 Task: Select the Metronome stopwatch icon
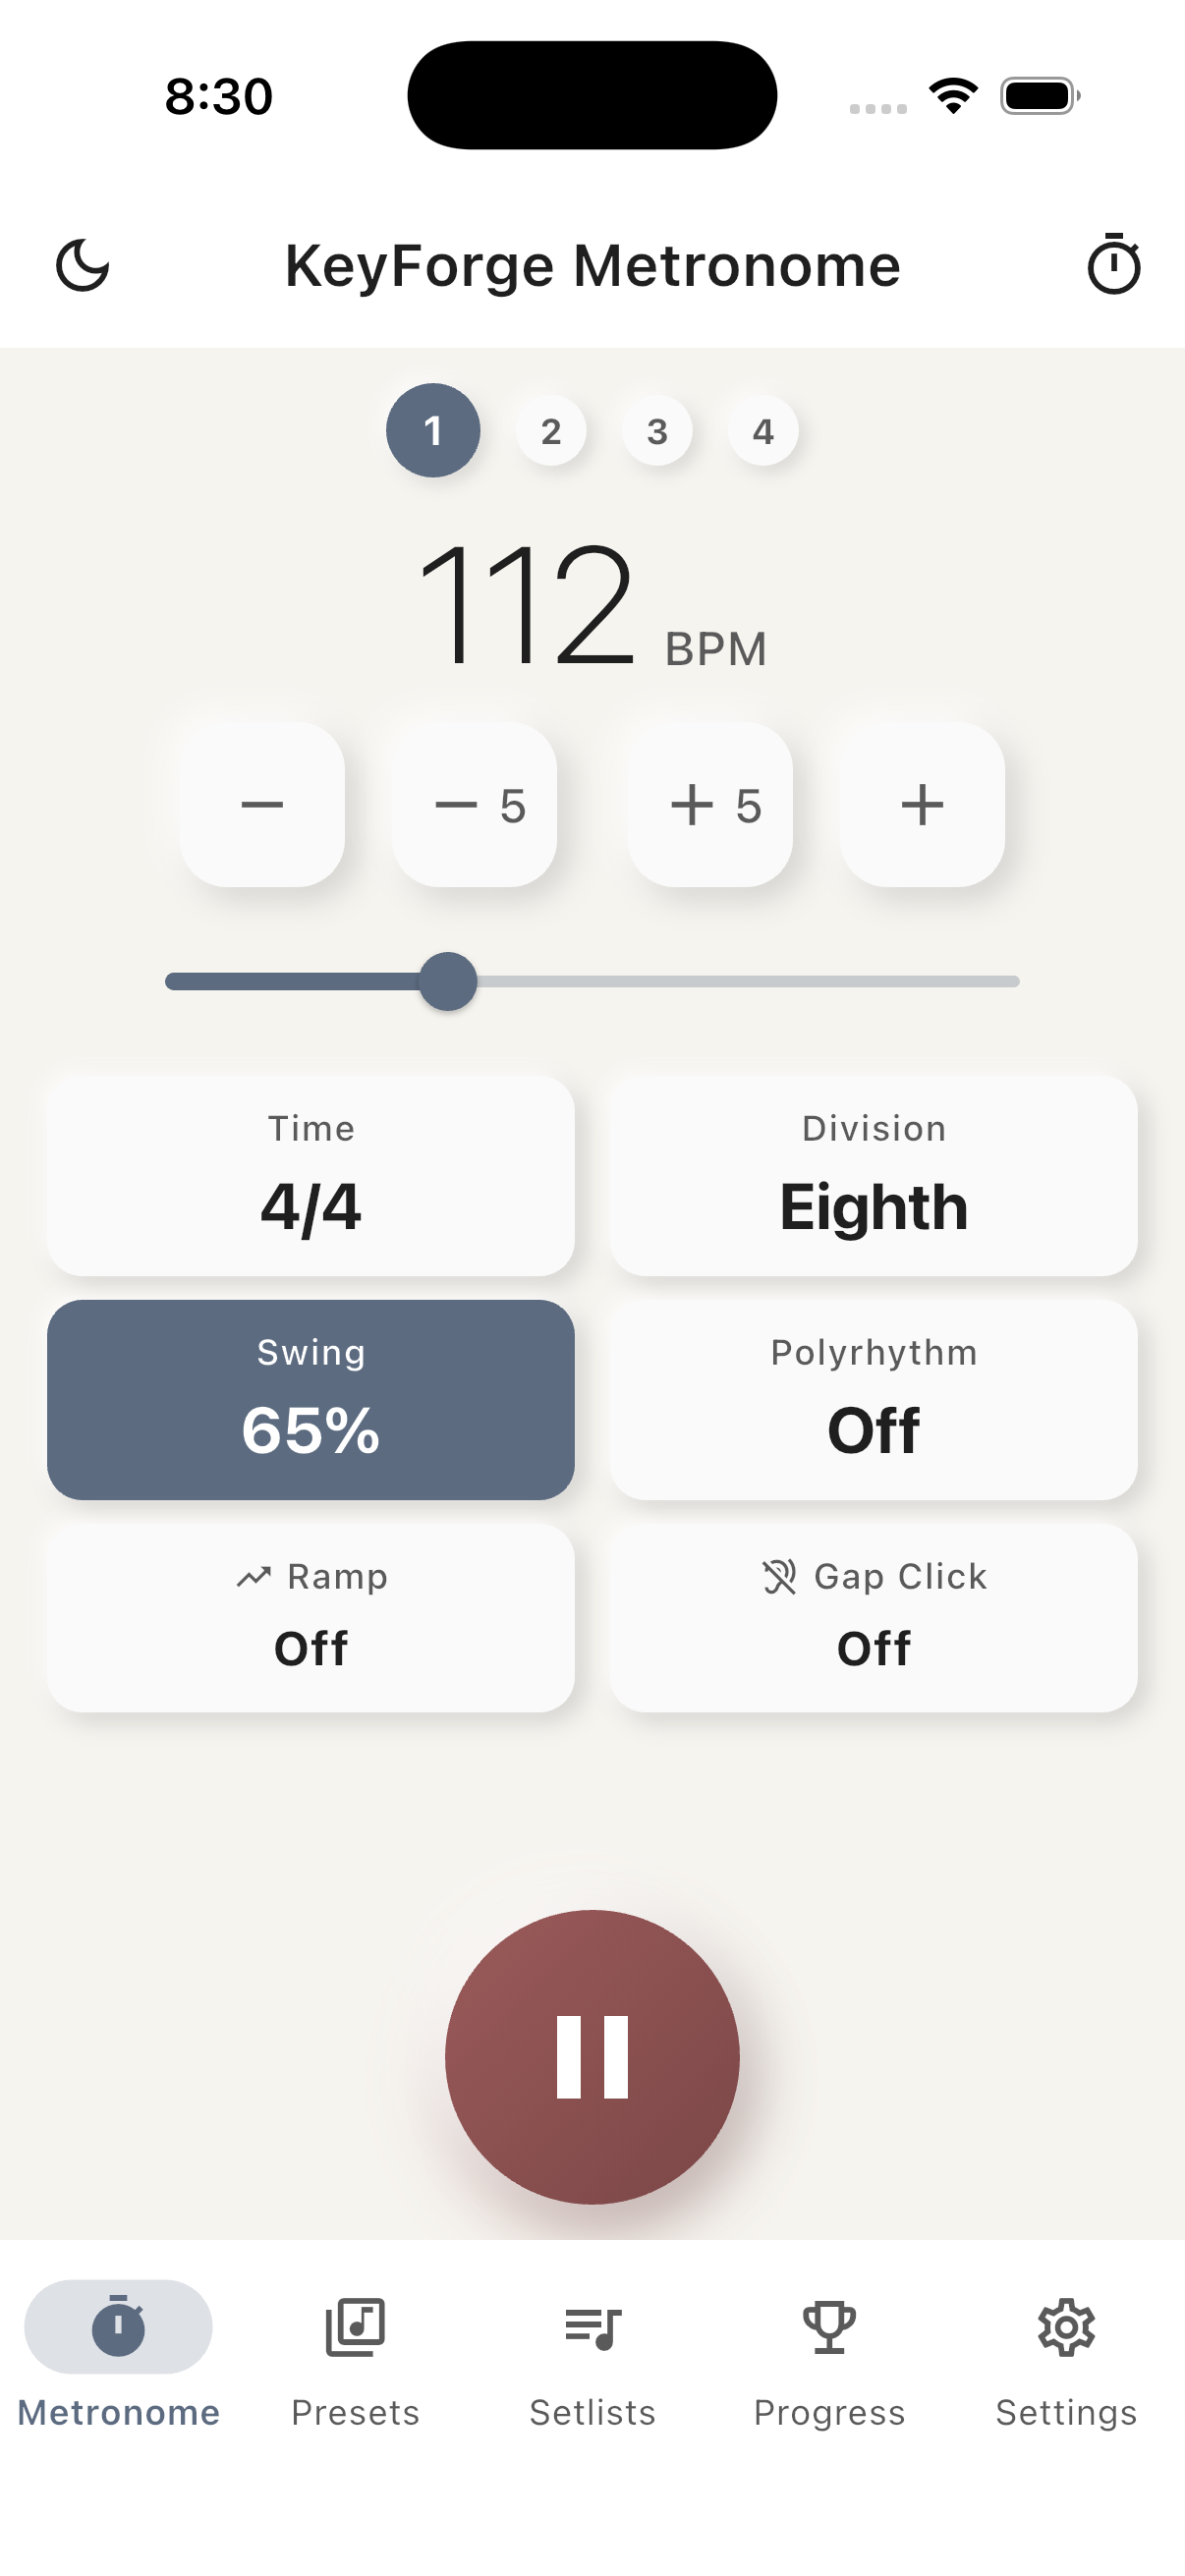pyautogui.click(x=118, y=2328)
